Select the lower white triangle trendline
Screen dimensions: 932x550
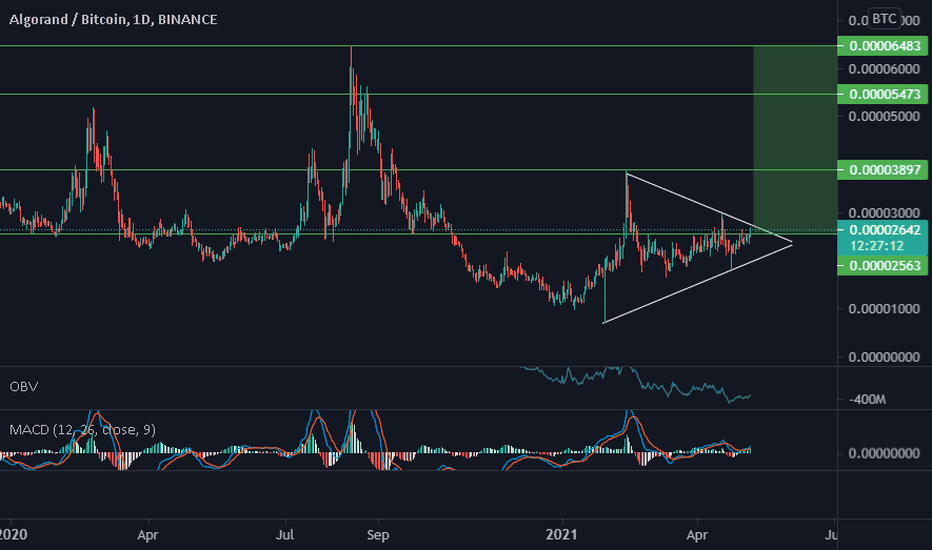point(698,283)
